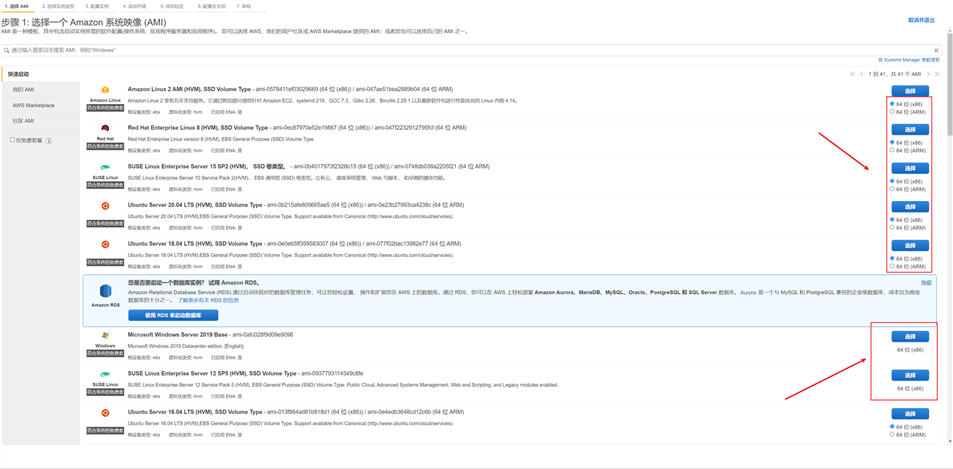
Task: Open 我的 AMI in the sidebar
Action: (x=40, y=90)
